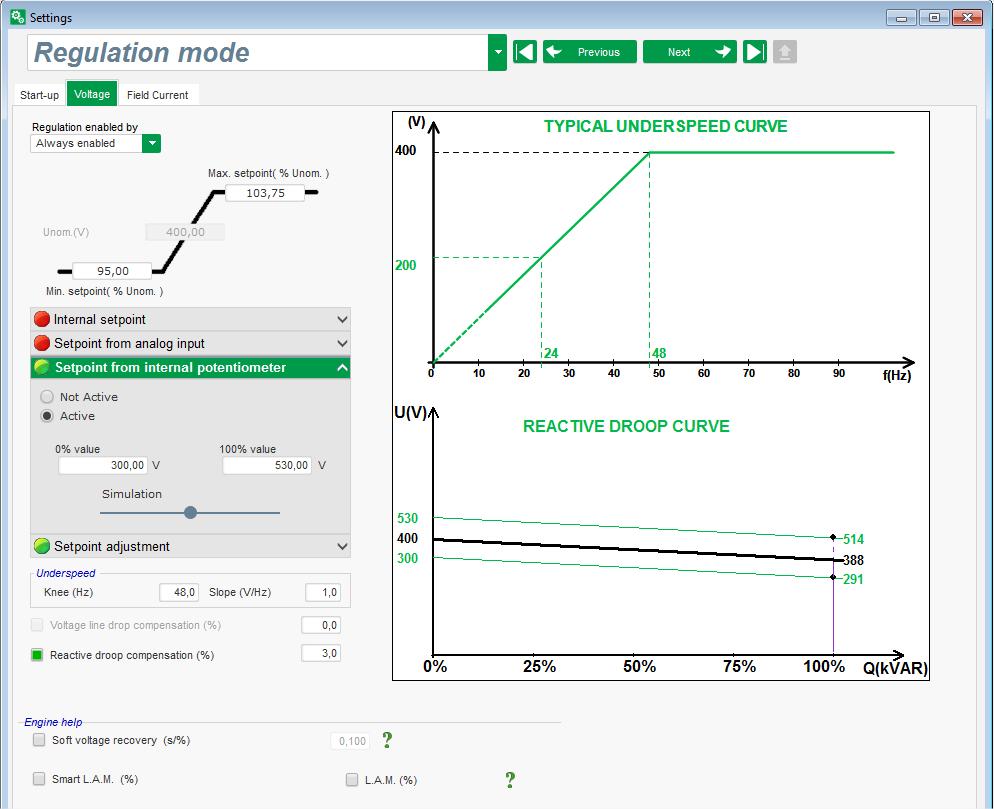Click the Min. setpoint field 95,00

[x=112, y=271]
